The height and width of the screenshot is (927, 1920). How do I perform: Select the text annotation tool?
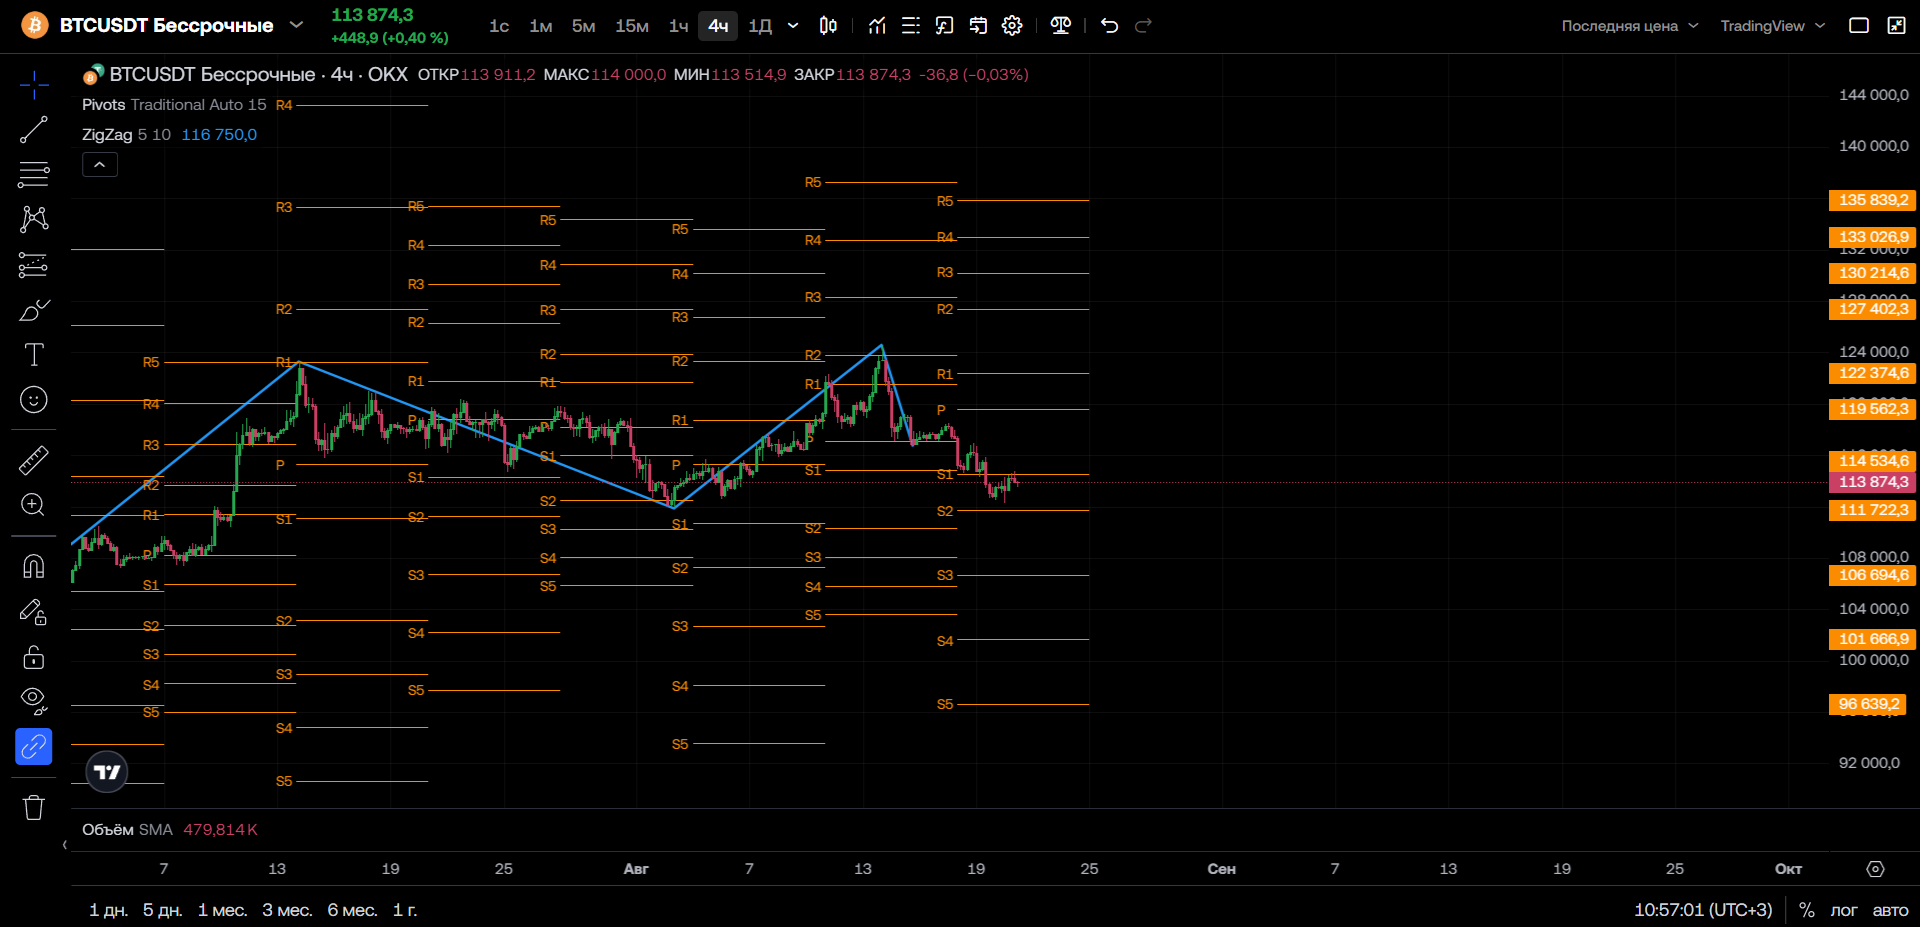tap(34, 355)
